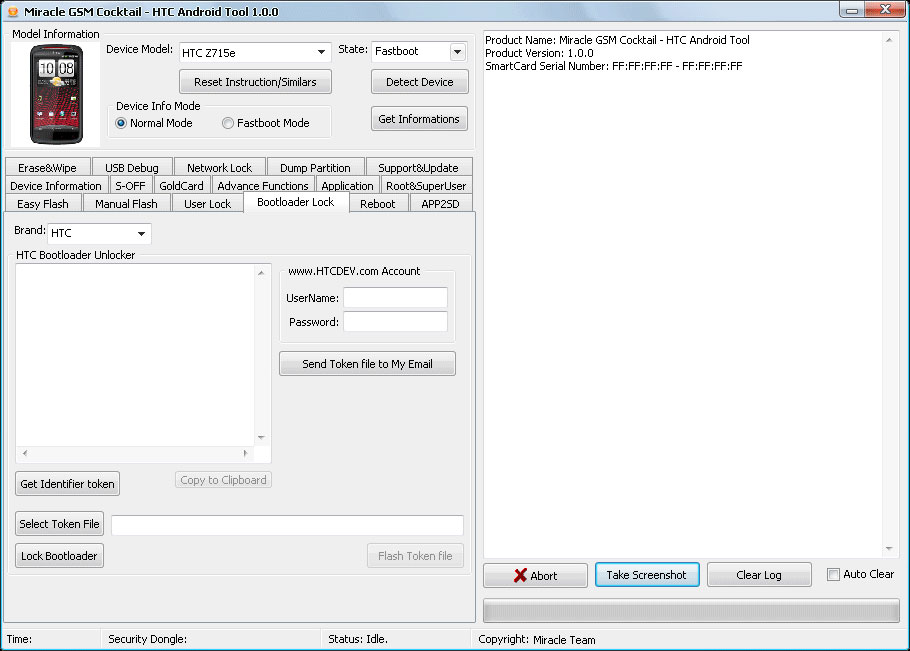Enable the Auto Clear checkbox
The image size is (910, 651).
tap(833, 574)
